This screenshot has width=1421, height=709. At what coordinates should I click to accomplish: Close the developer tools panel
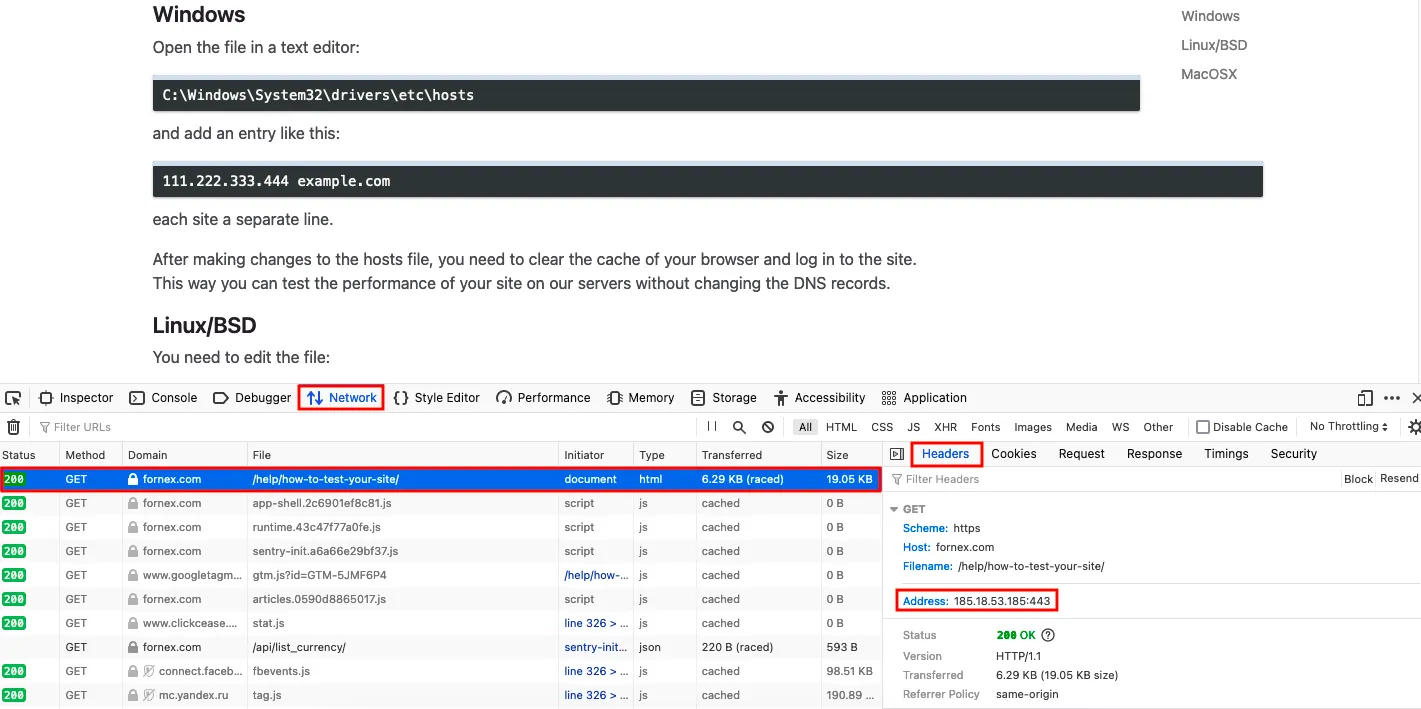[1416, 398]
